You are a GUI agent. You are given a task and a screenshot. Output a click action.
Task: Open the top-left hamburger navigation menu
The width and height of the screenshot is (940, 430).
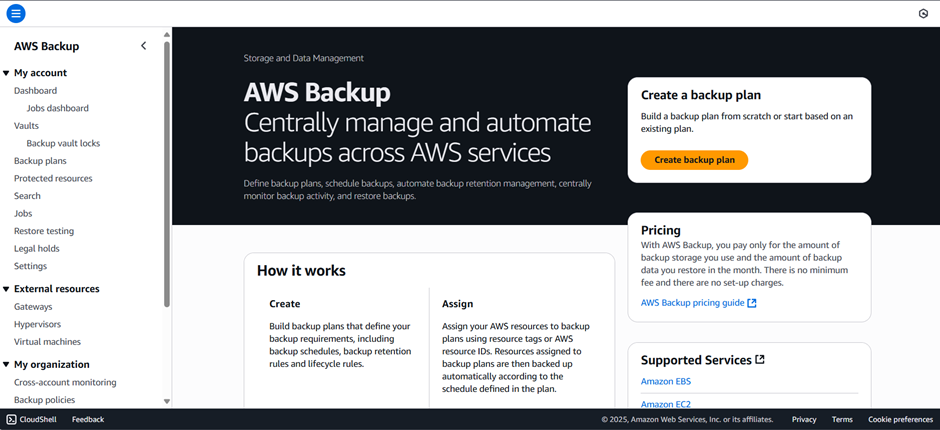[x=15, y=13]
